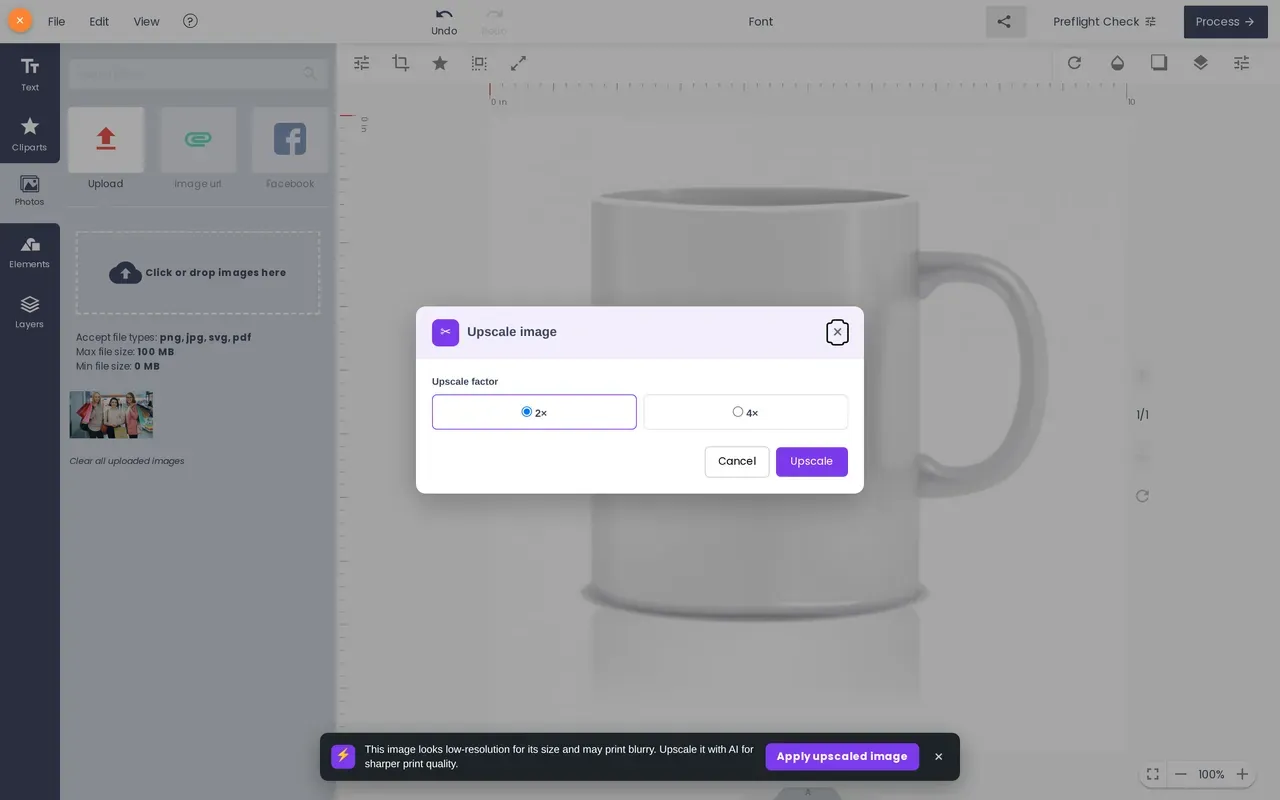
Task: Select the uploaded photo thumbnail
Action: coord(111,414)
